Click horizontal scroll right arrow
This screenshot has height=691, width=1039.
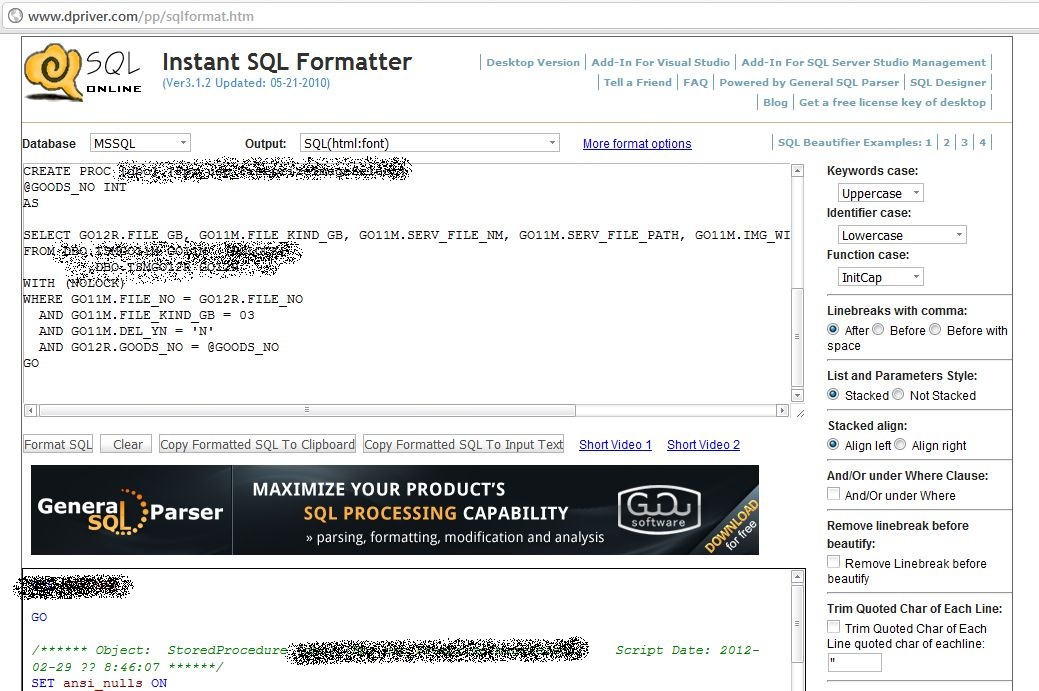783,410
